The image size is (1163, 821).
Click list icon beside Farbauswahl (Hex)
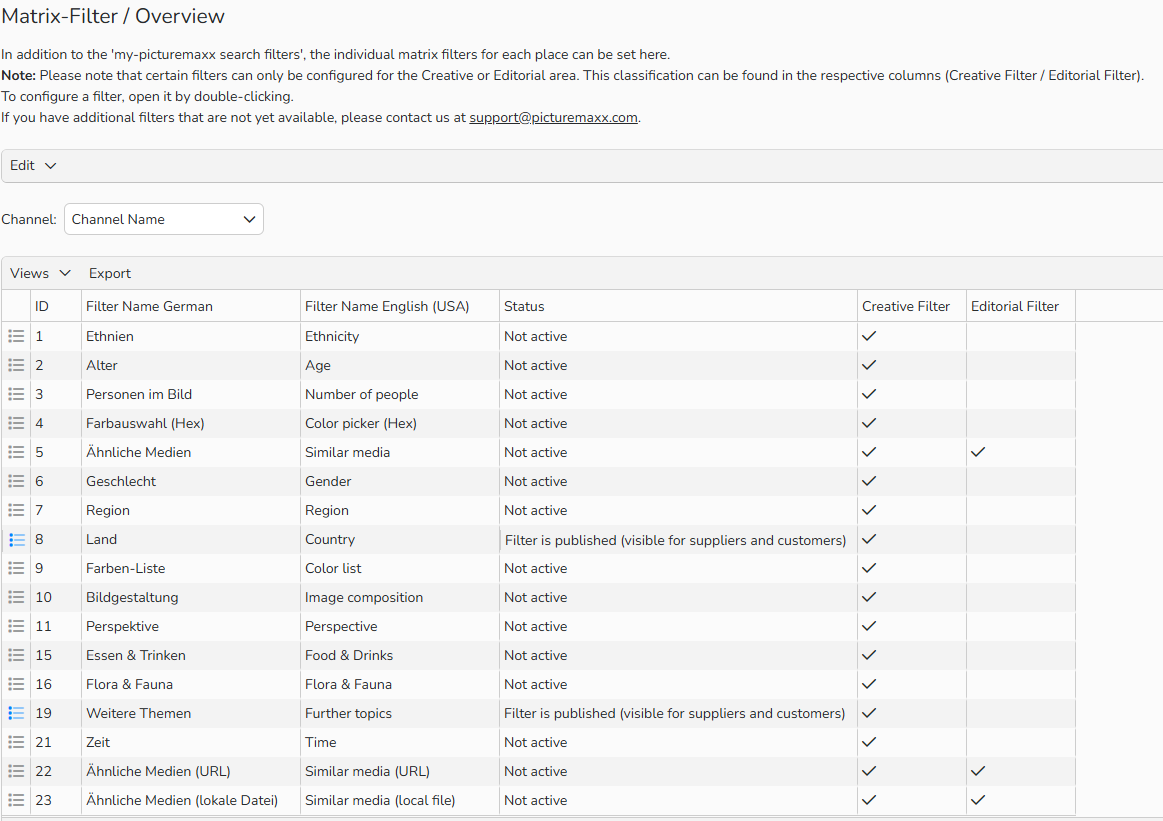pyautogui.click(x=16, y=423)
